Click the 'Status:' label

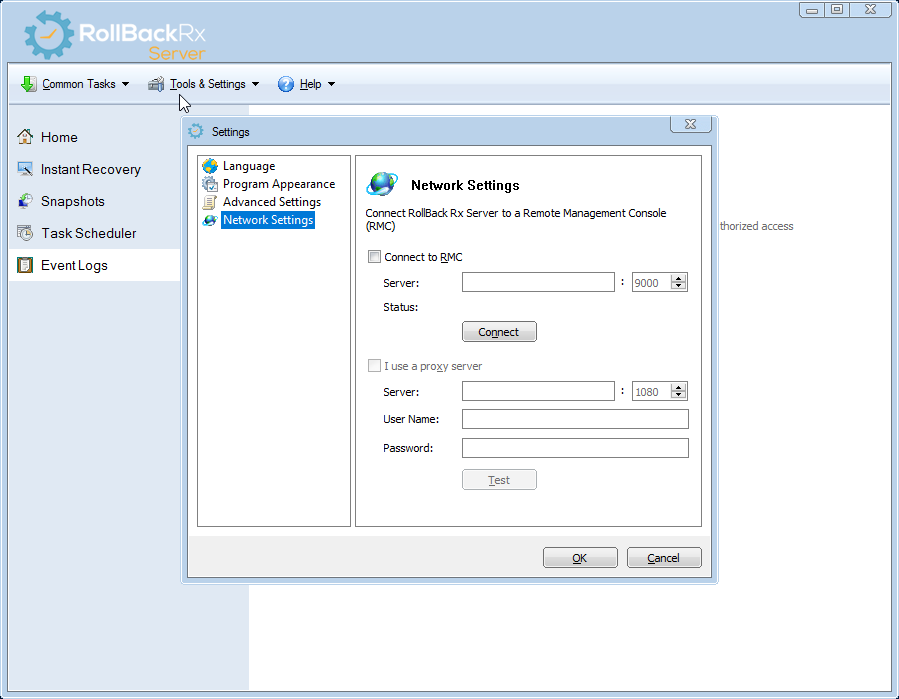pyautogui.click(x=400, y=307)
